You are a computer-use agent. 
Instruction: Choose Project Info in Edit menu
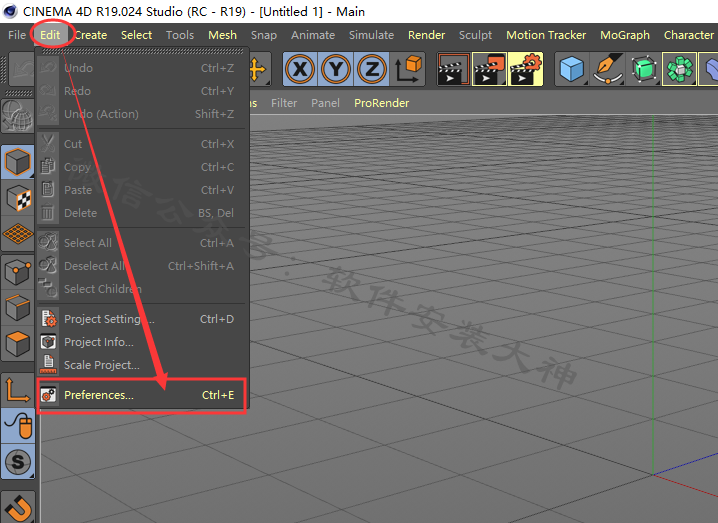142,342
